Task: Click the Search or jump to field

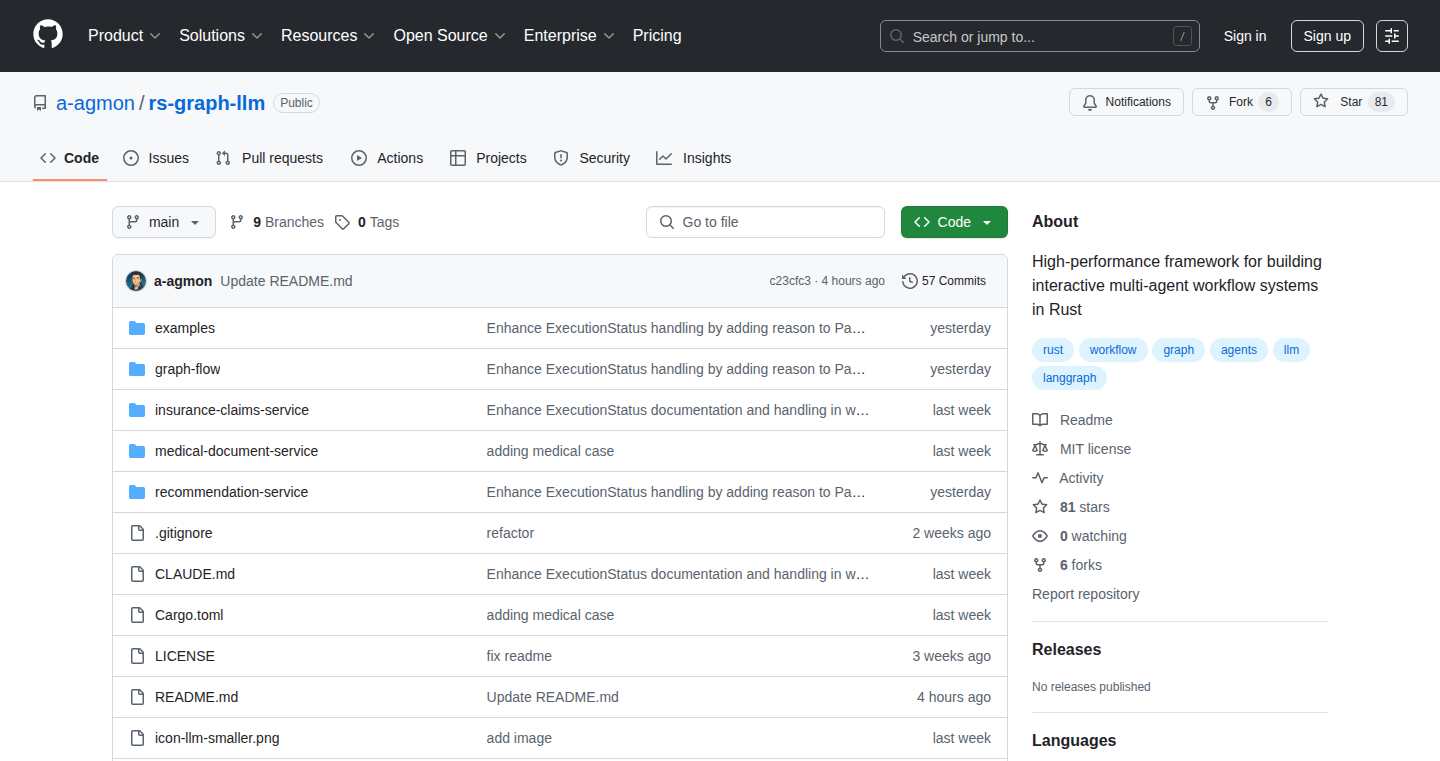Action: coord(1040,36)
